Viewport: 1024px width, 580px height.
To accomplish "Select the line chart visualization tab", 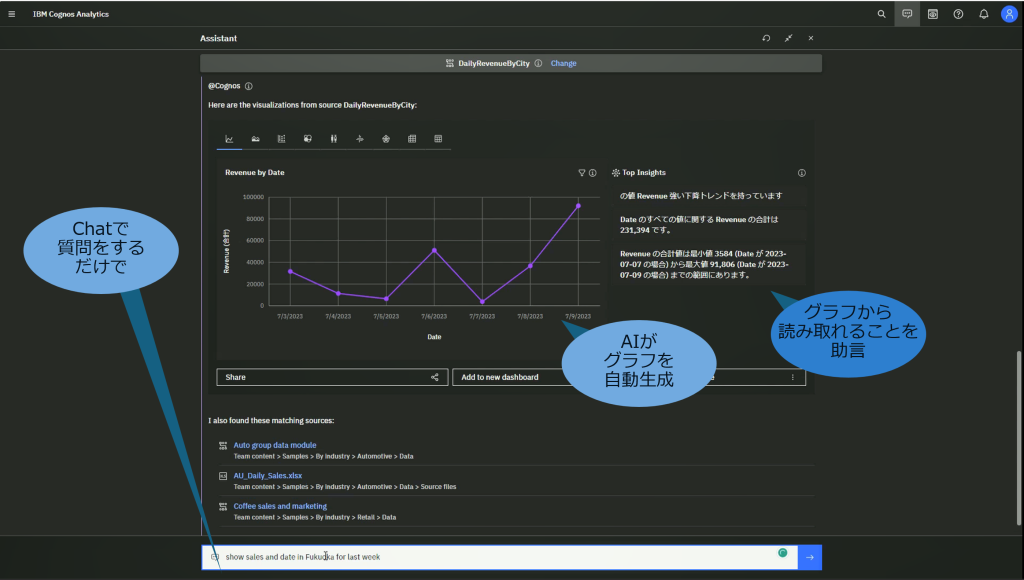I will tap(229, 138).
